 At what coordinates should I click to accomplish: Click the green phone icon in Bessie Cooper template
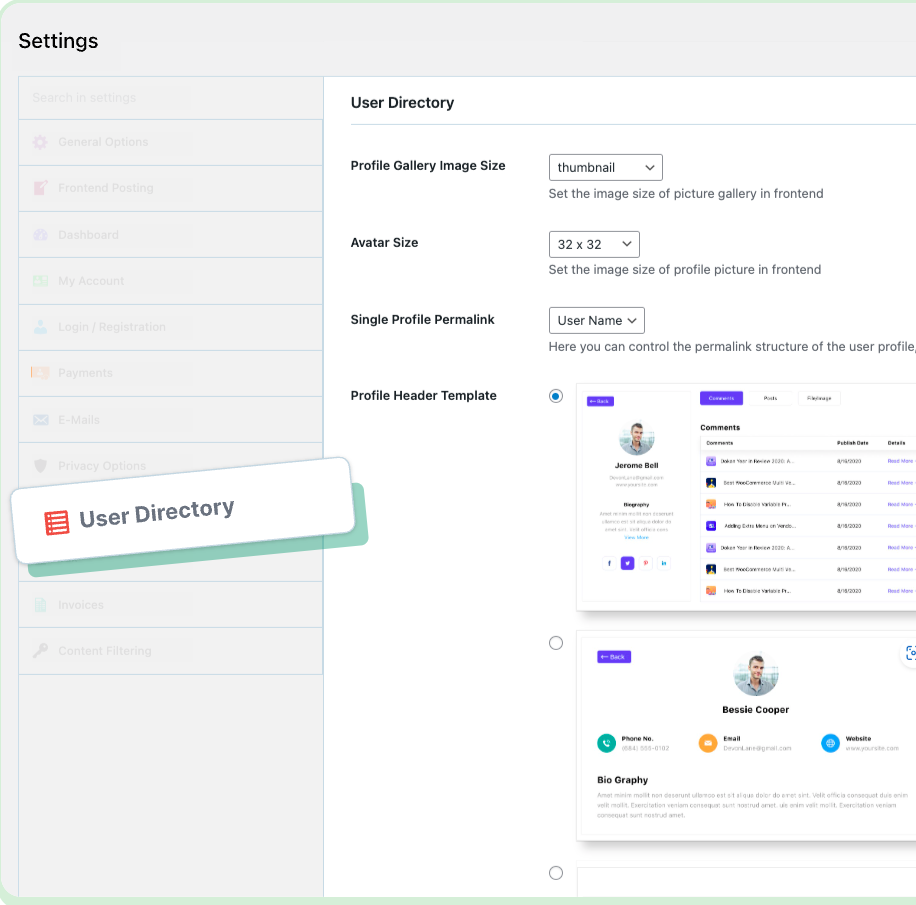606,743
